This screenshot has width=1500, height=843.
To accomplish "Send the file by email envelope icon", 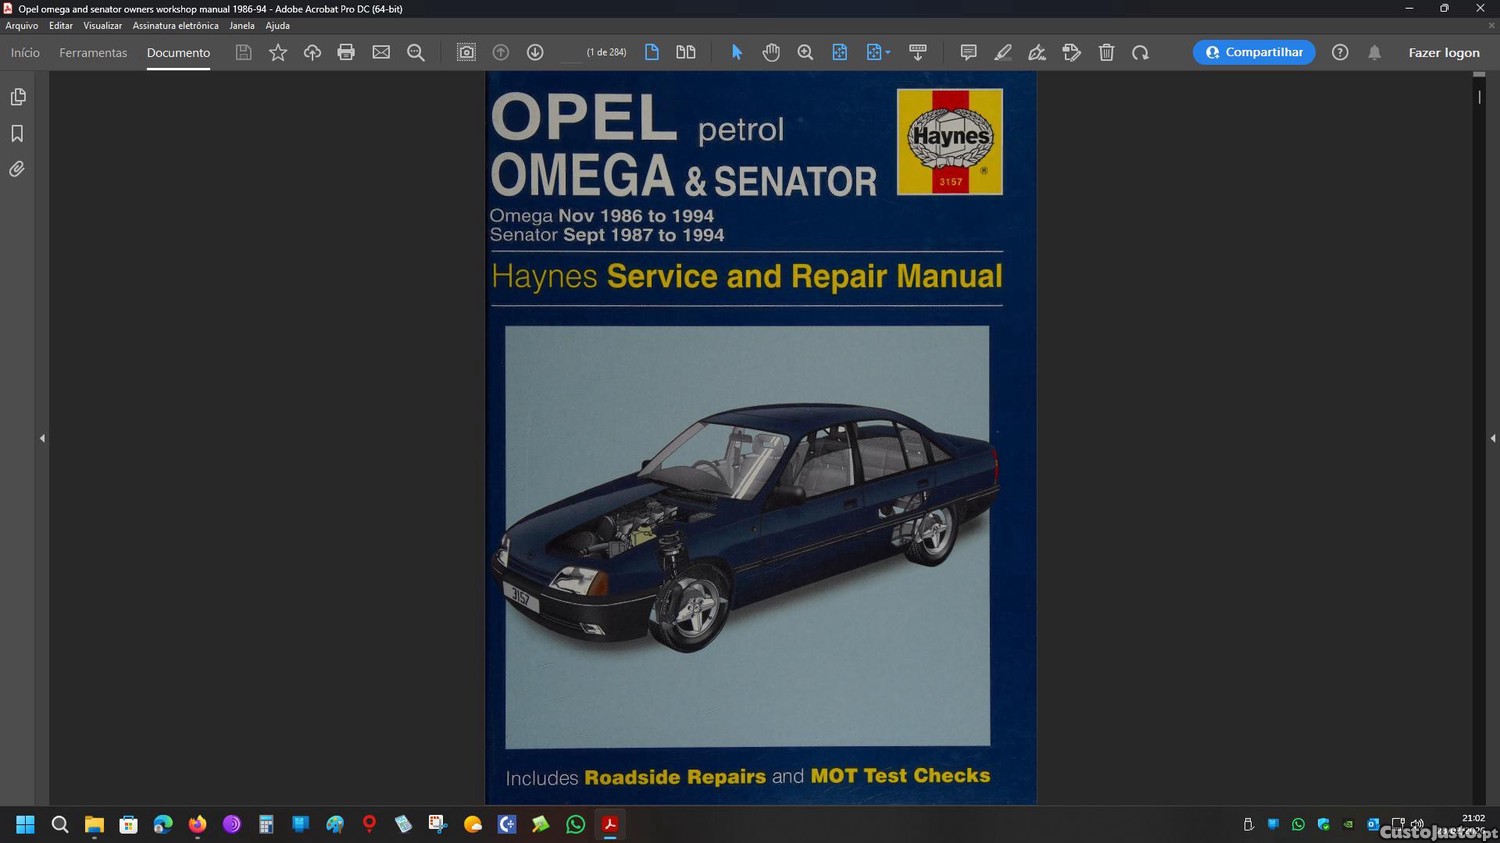I will (x=381, y=53).
